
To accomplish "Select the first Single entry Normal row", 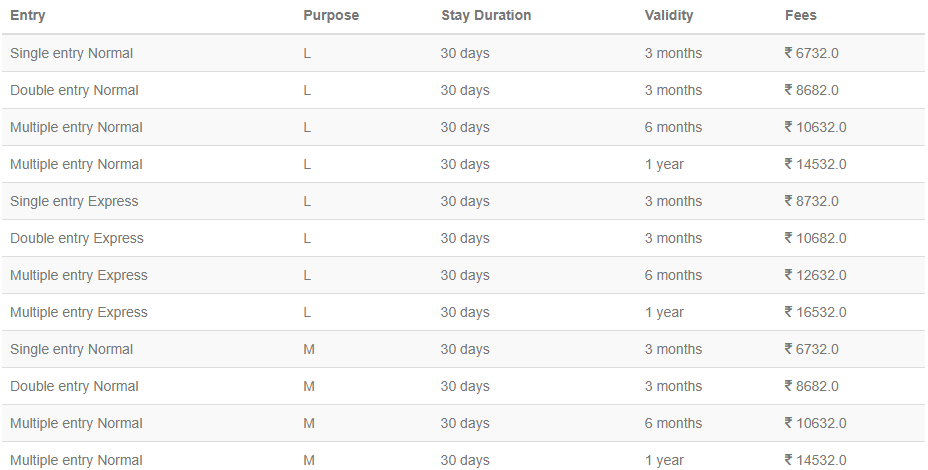I will click(x=463, y=53).
